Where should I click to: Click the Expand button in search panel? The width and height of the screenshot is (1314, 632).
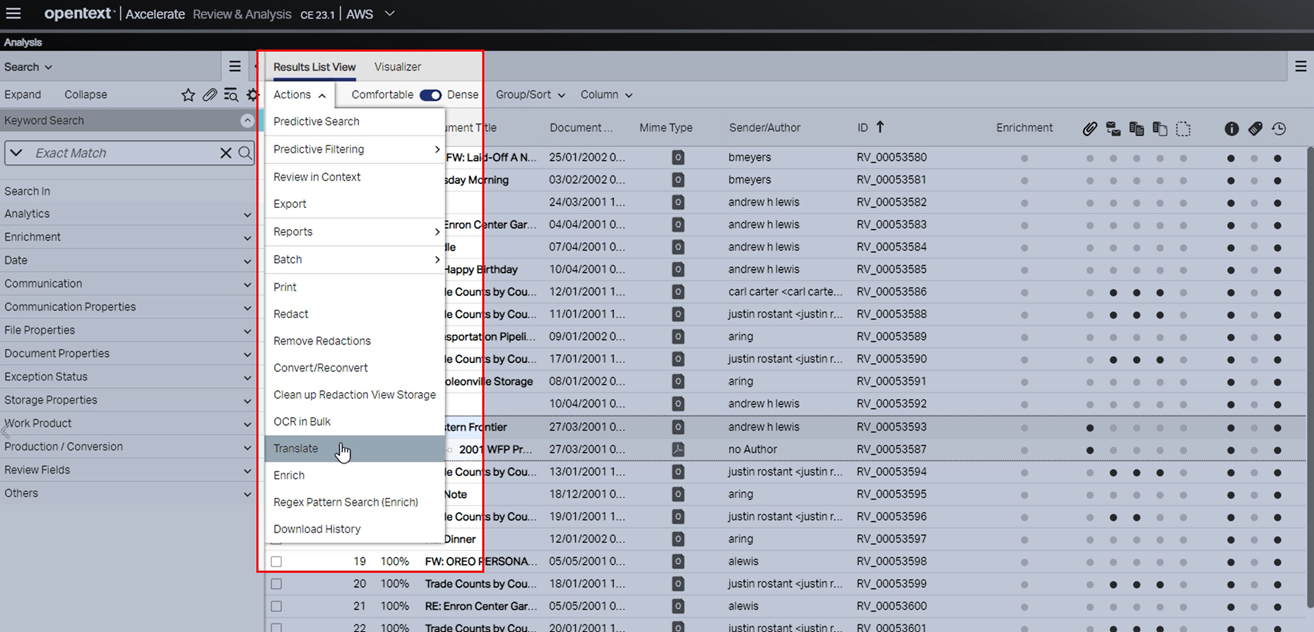[x=23, y=95]
